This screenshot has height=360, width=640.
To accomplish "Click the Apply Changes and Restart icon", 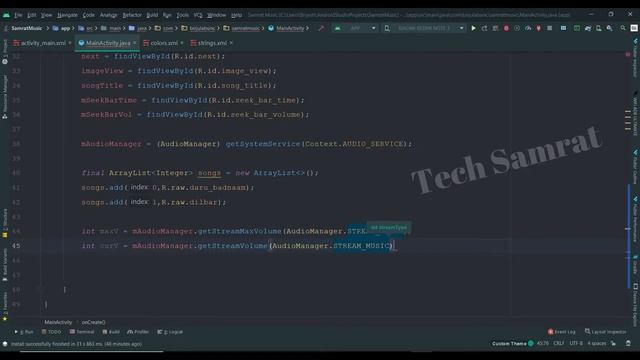I will click(x=484, y=28).
